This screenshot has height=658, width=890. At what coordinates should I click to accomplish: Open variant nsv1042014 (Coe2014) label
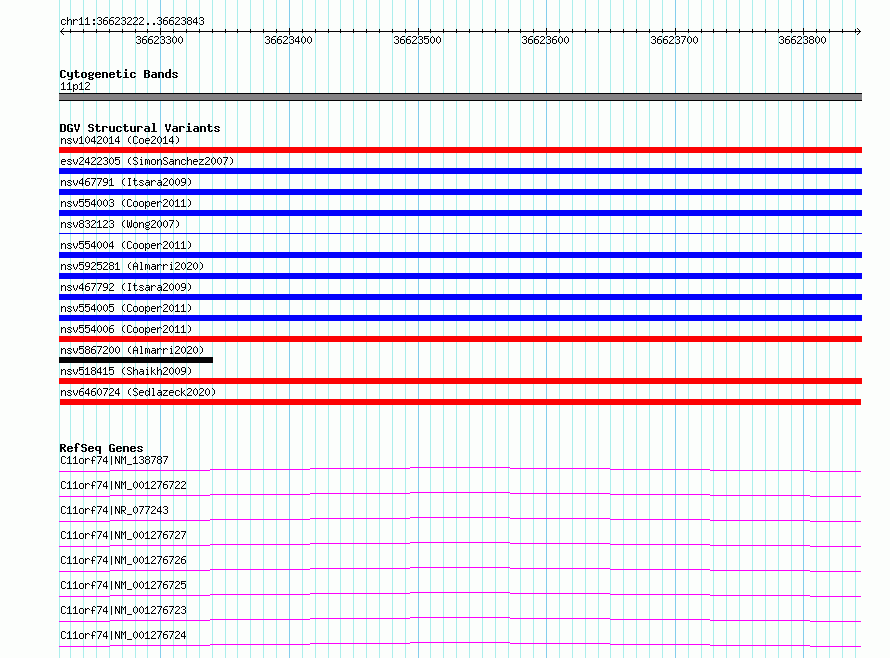[120, 140]
